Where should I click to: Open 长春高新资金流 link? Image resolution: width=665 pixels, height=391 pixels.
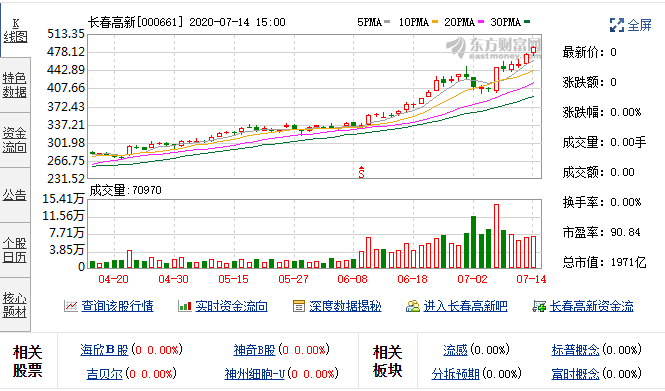[592, 306]
